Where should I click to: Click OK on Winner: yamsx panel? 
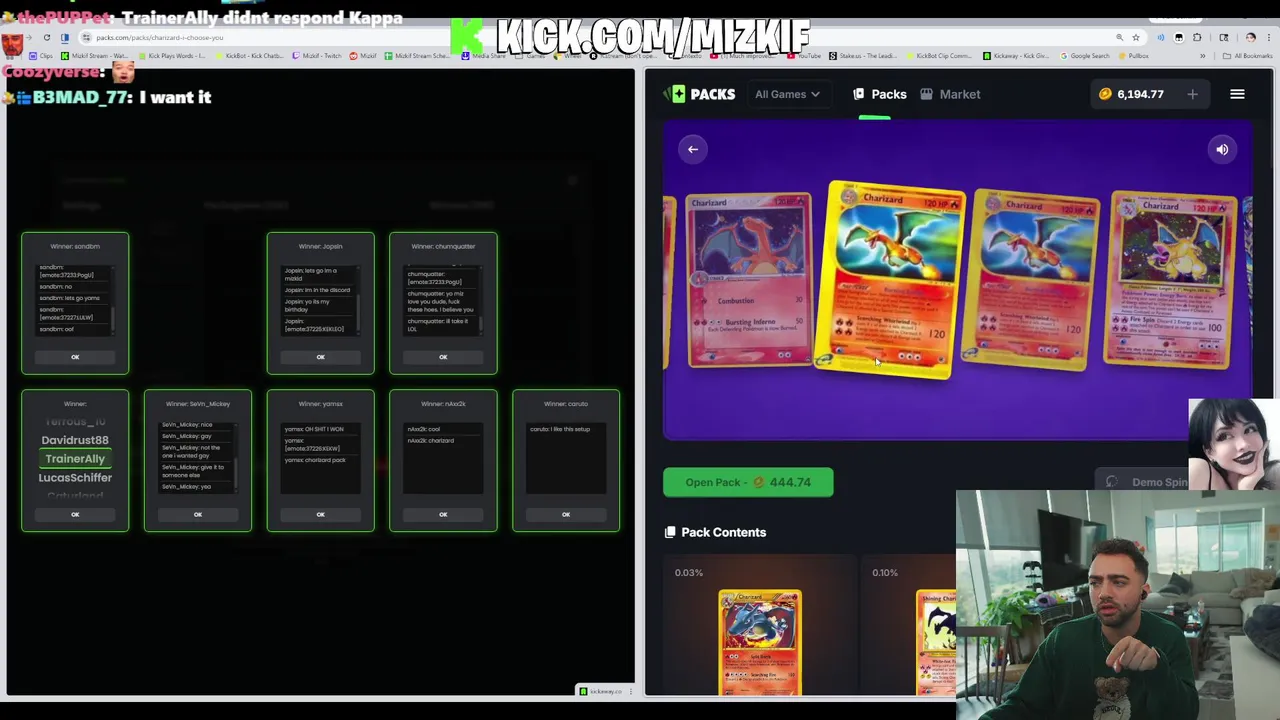tap(320, 514)
